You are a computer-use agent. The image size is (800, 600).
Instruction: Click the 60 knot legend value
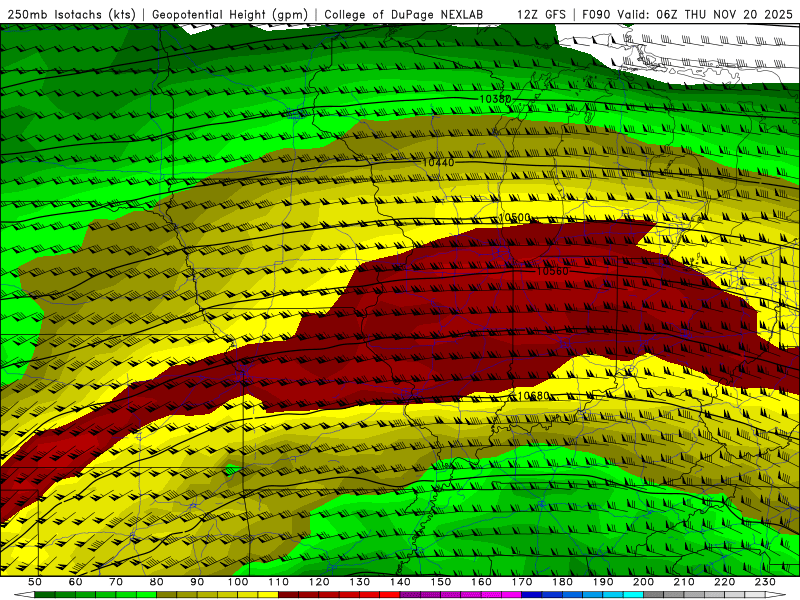click(x=75, y=582)
